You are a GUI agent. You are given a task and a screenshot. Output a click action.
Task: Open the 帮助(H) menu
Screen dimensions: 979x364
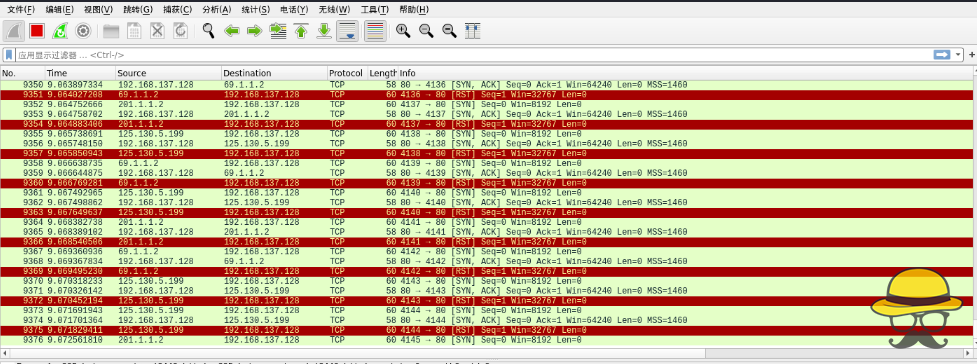(414, 9)
